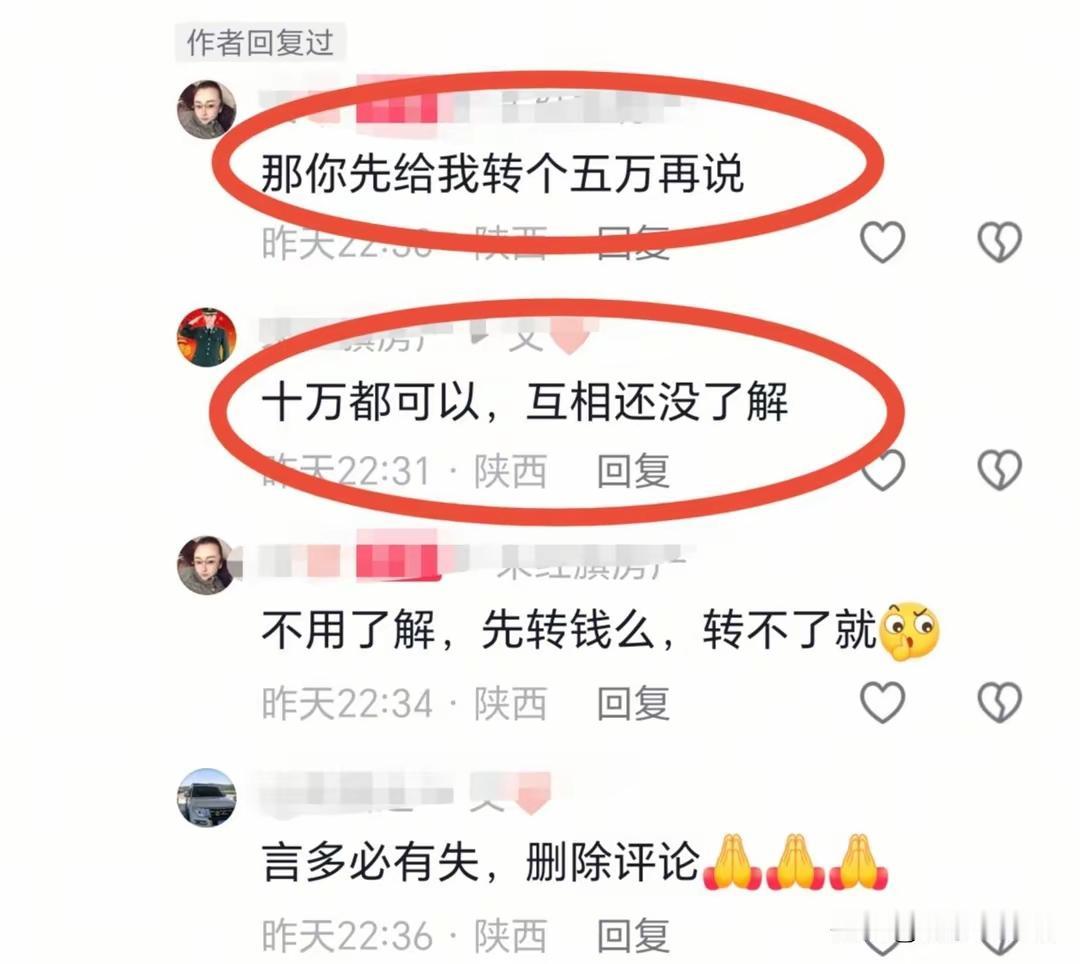
Task: Dislike the comment posted at 22:34
Action: 999,703
